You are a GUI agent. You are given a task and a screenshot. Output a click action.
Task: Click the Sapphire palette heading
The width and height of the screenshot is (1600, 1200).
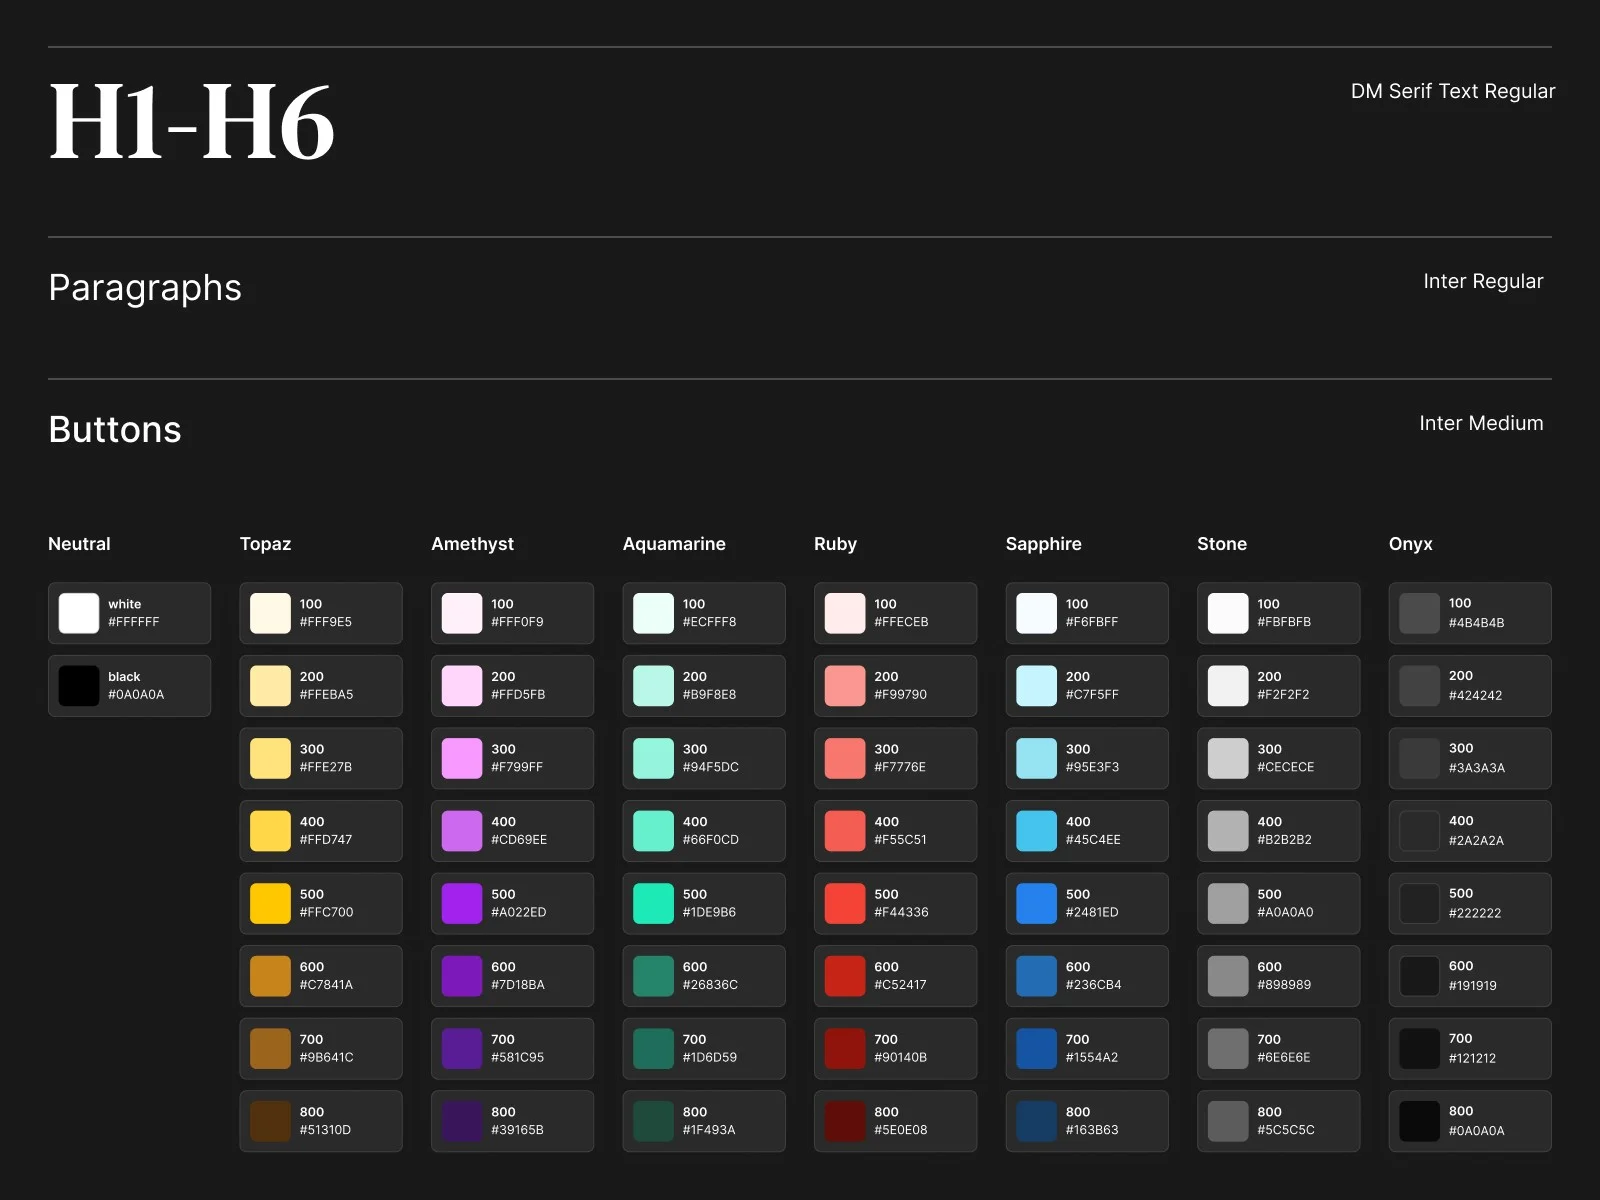(x=1043, y=544)
